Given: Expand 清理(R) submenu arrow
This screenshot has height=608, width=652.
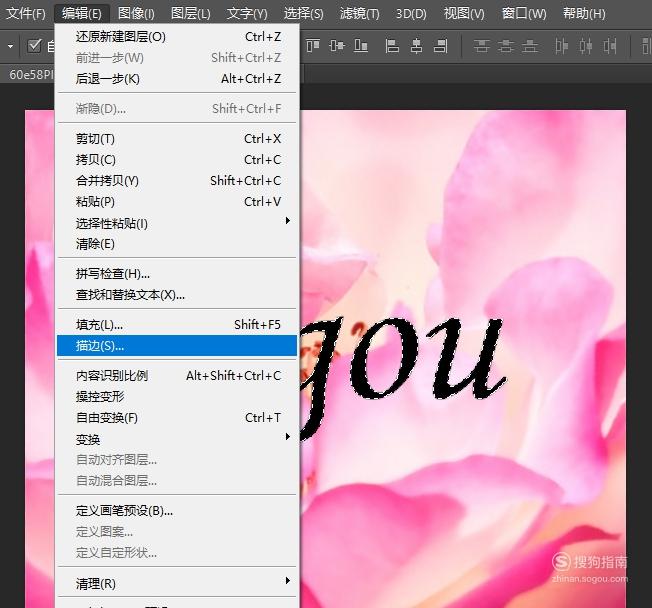Looking at the screenshot, I should point(287,581).
